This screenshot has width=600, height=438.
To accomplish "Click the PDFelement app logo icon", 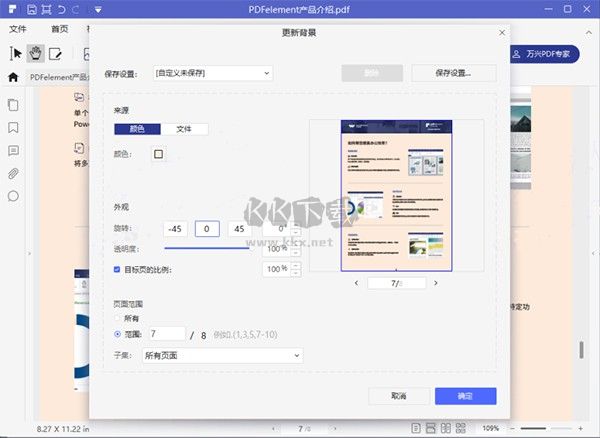I will pos(12,9).
